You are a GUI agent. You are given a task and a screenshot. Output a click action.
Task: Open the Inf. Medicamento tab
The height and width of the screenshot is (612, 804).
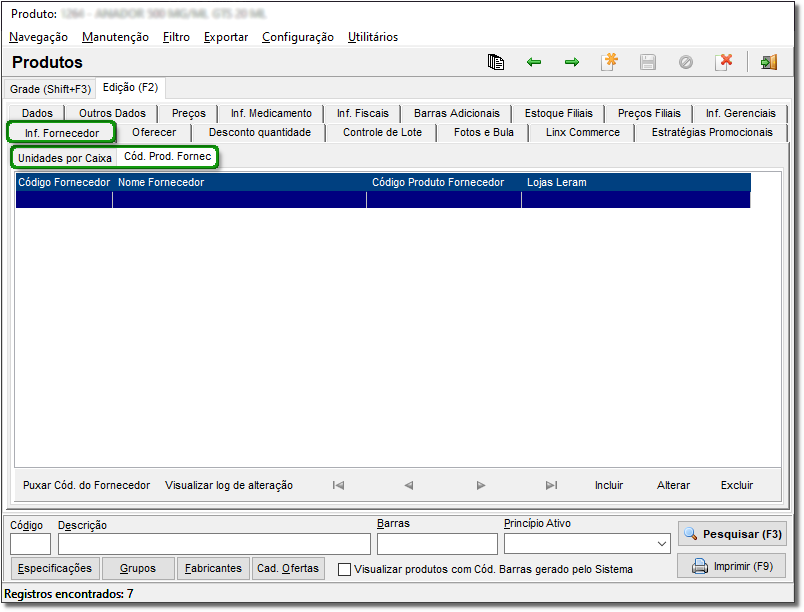(x=271, y=113)
